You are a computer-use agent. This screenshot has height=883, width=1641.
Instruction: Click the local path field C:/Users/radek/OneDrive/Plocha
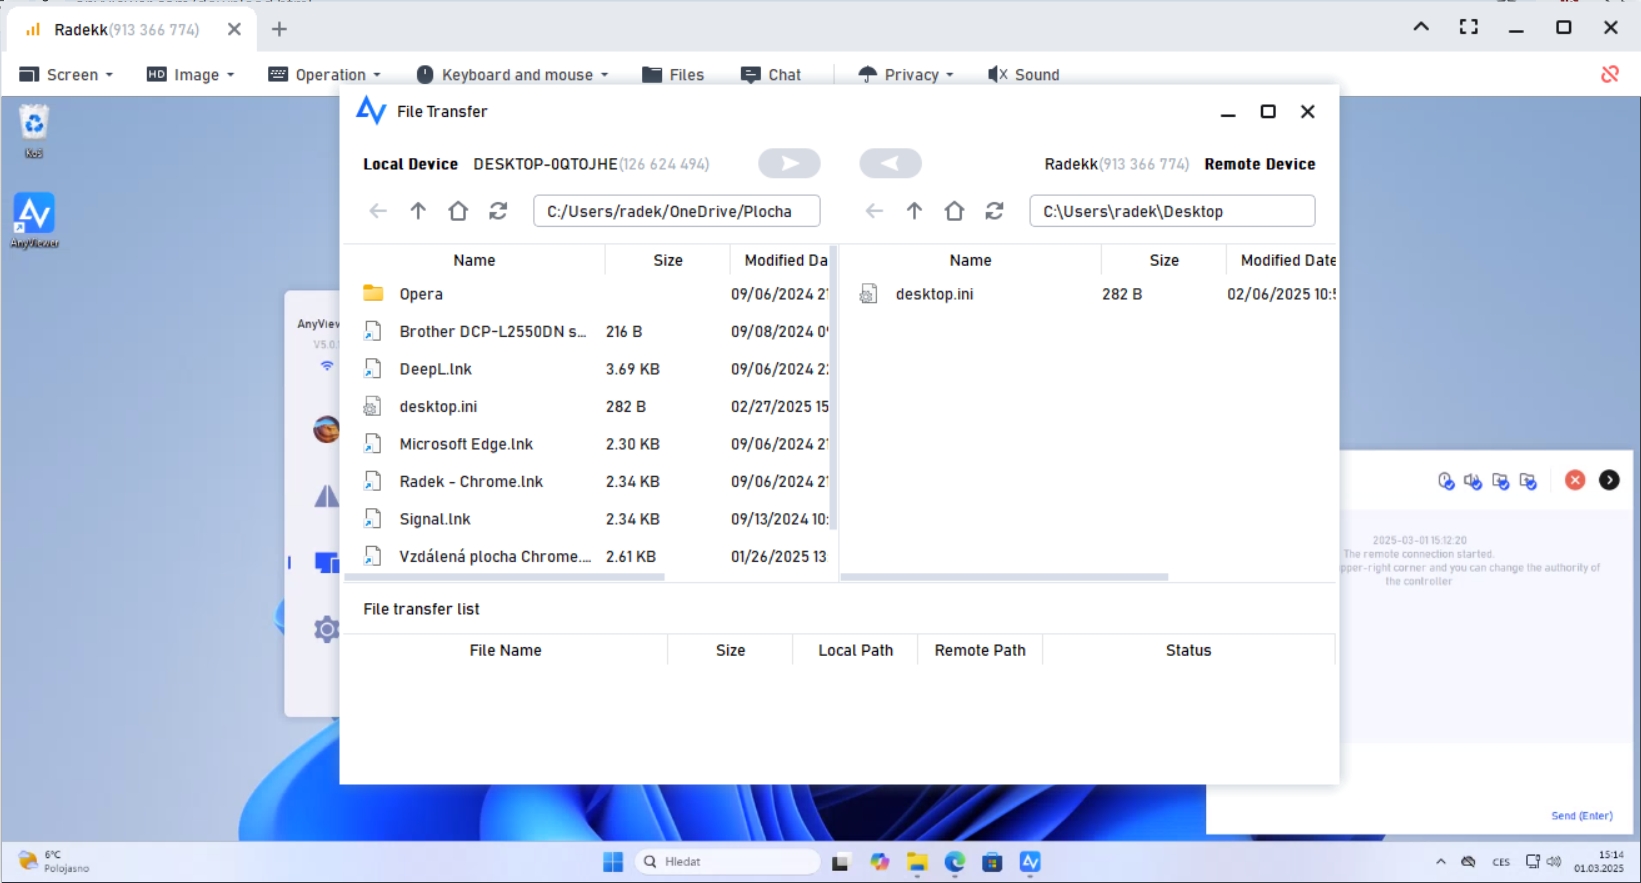(677, 211)
